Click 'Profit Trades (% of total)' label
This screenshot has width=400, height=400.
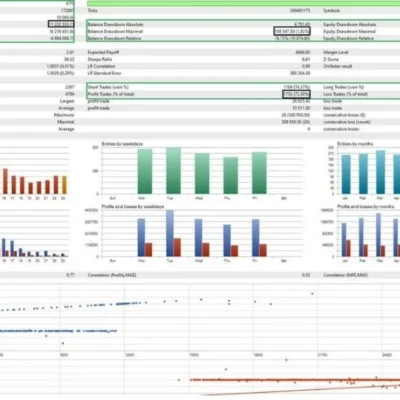click(x=111, y=94)
